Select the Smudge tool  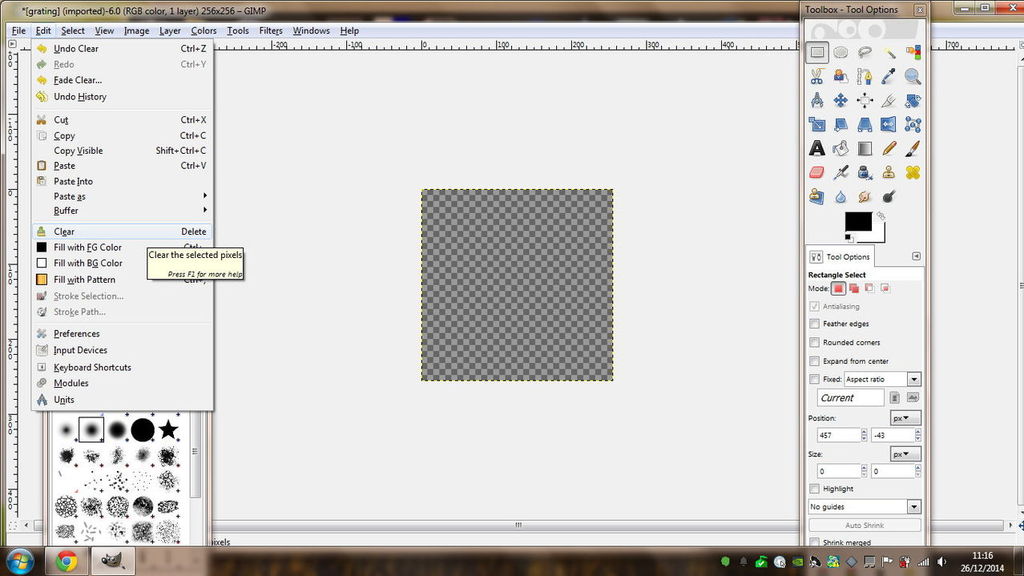(x=865, y=197)
